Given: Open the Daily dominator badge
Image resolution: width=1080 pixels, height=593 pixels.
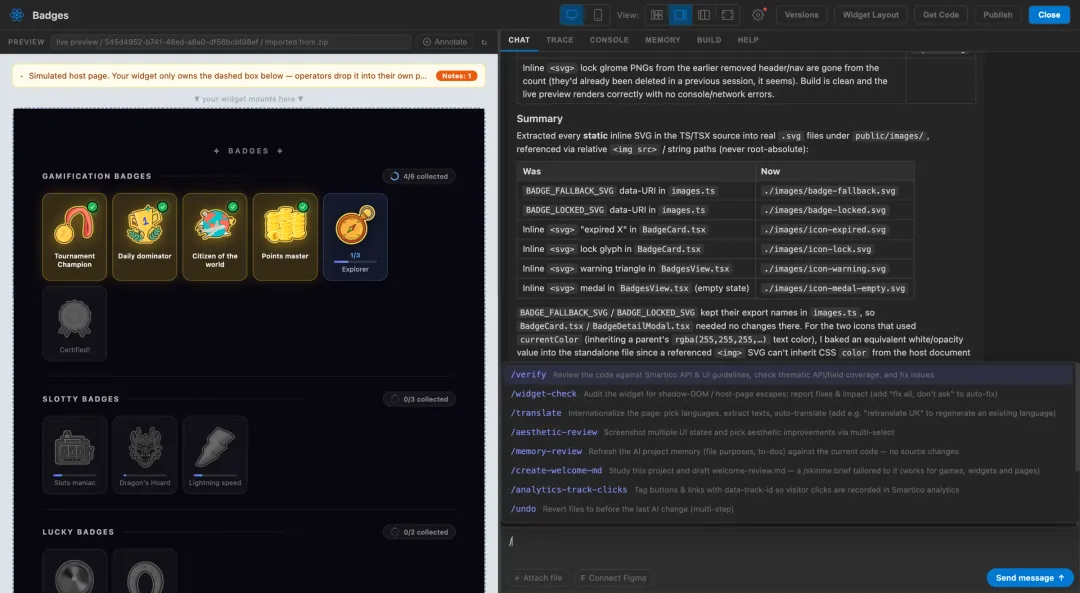Looking at the screenshot, I should pos(145,236).
